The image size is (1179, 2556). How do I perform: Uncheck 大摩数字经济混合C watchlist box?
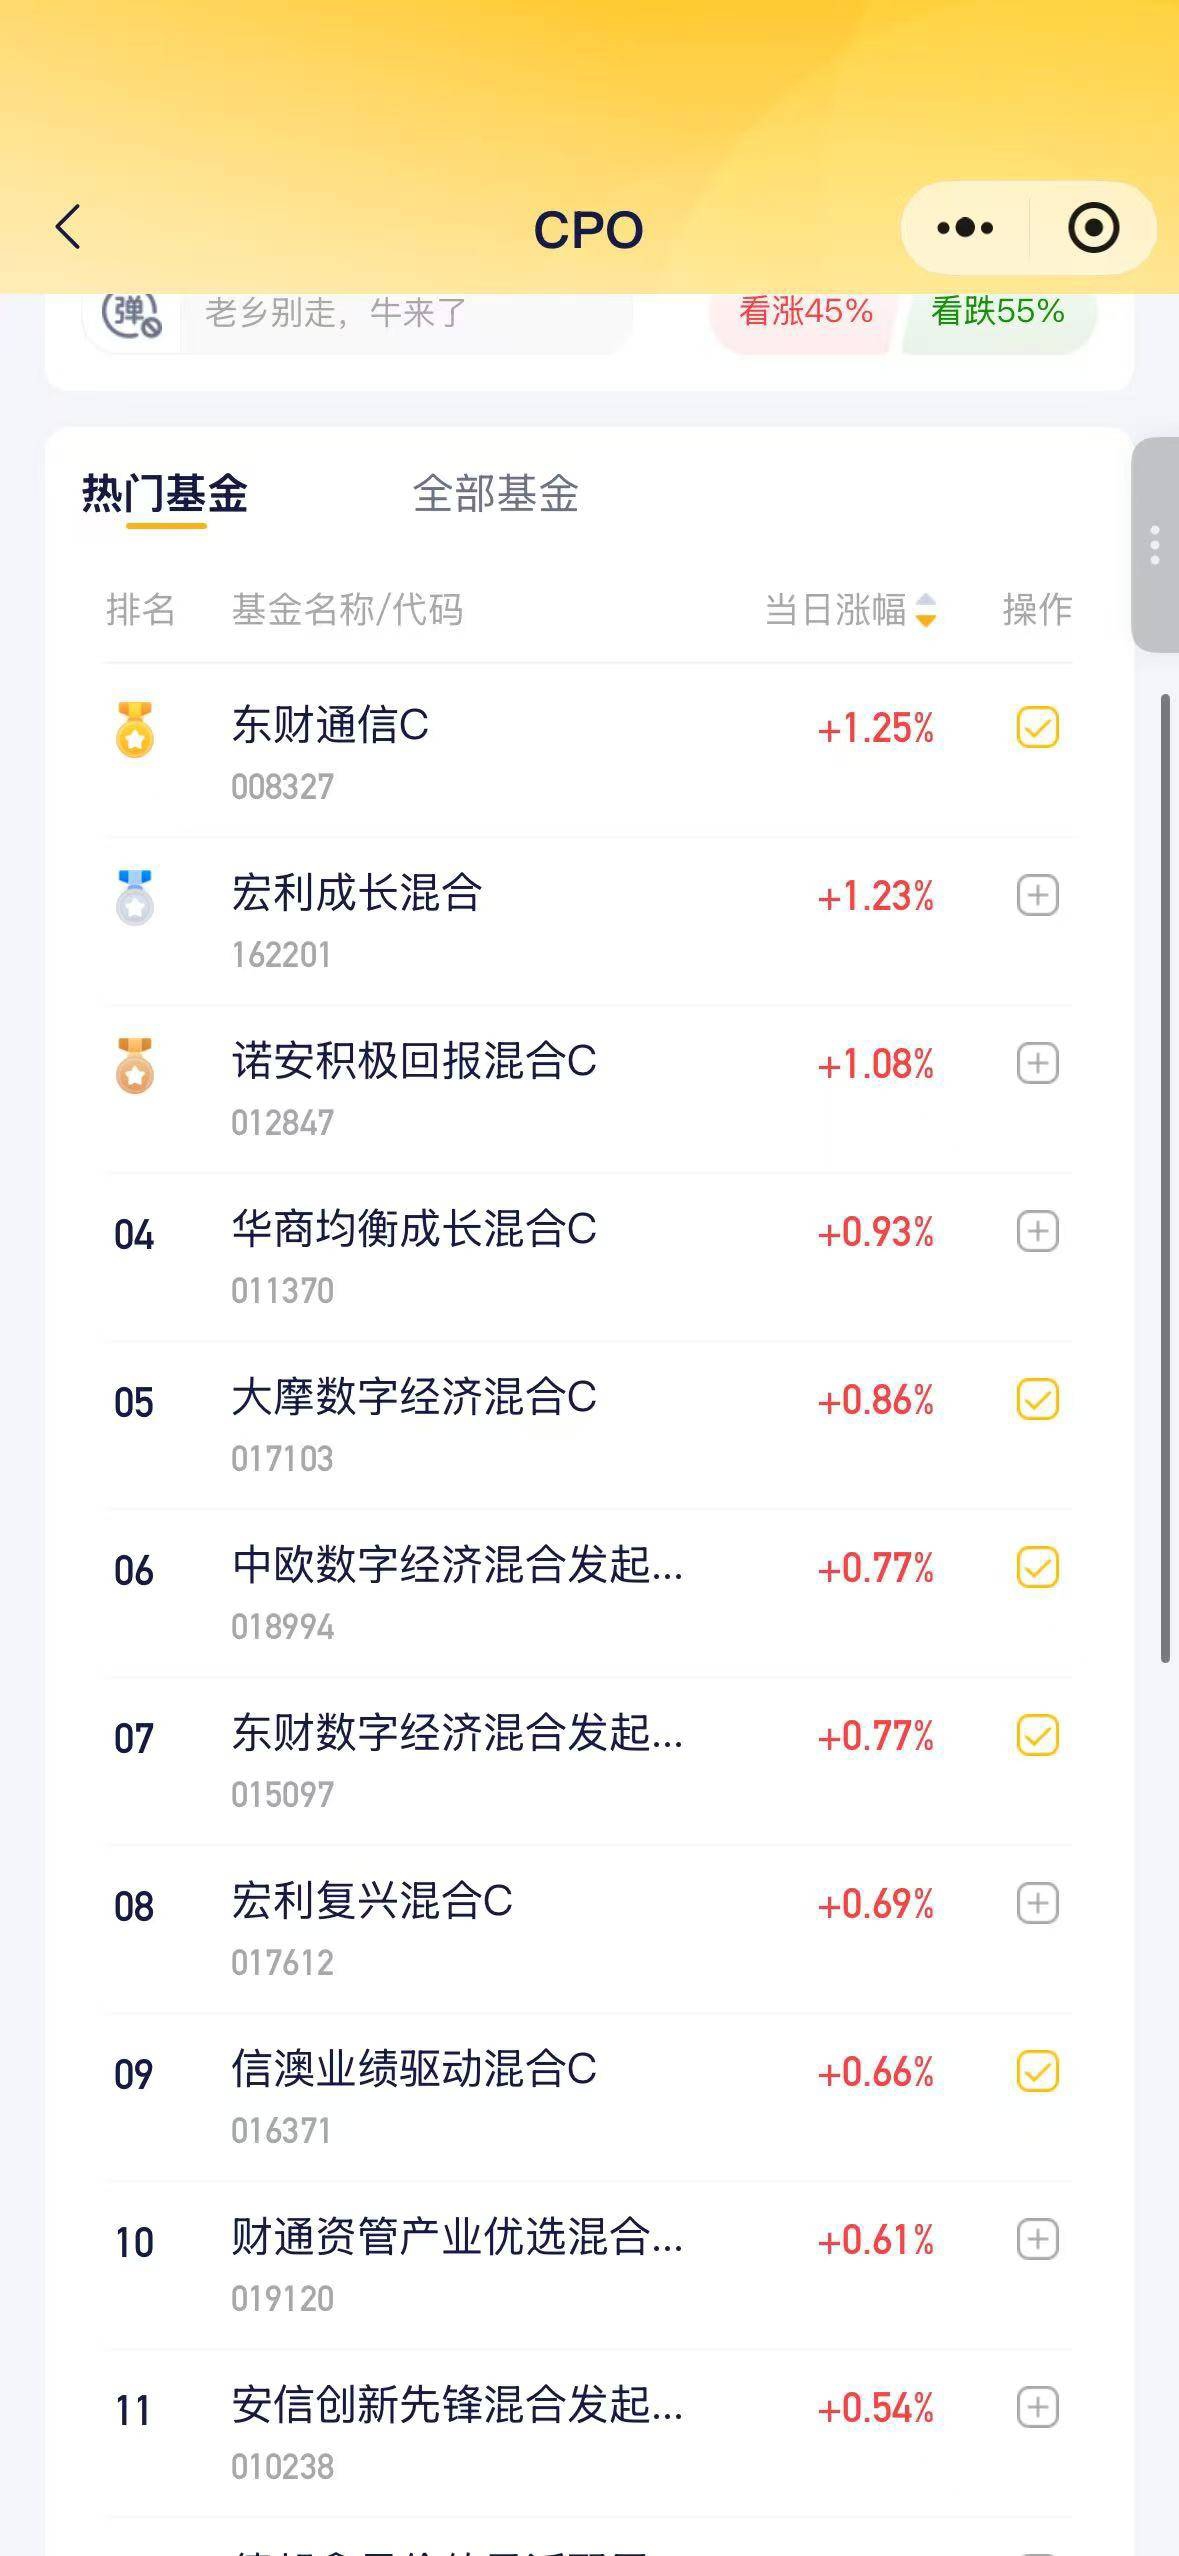[1037, 1399]
